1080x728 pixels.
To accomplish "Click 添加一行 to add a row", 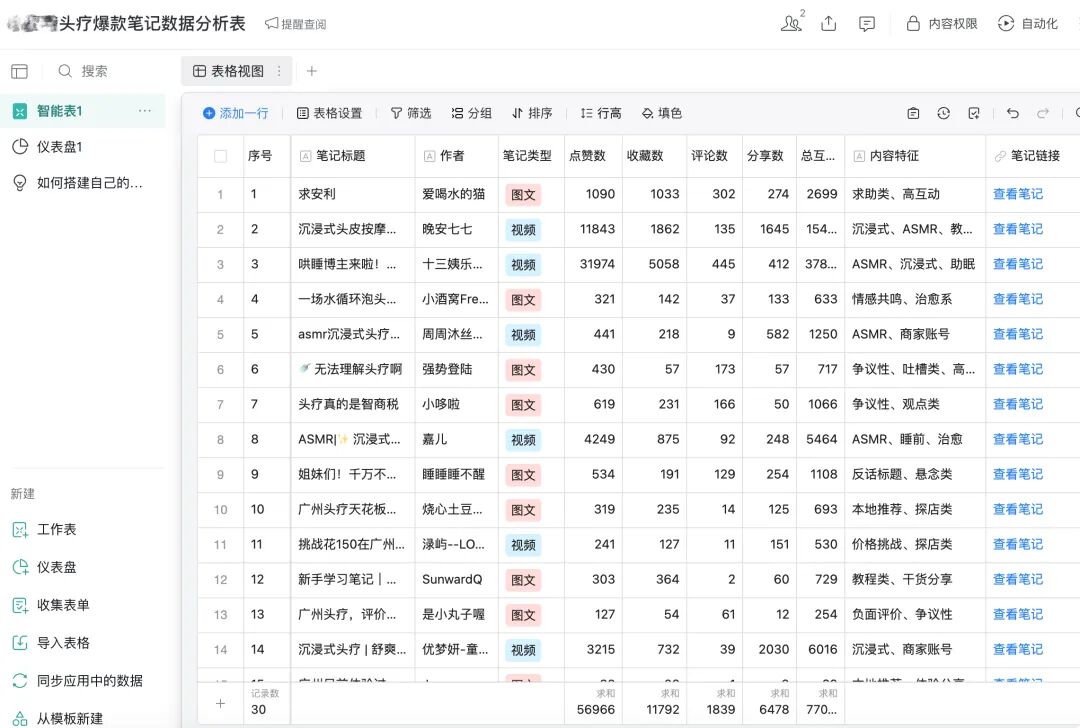I will point(235,113).
